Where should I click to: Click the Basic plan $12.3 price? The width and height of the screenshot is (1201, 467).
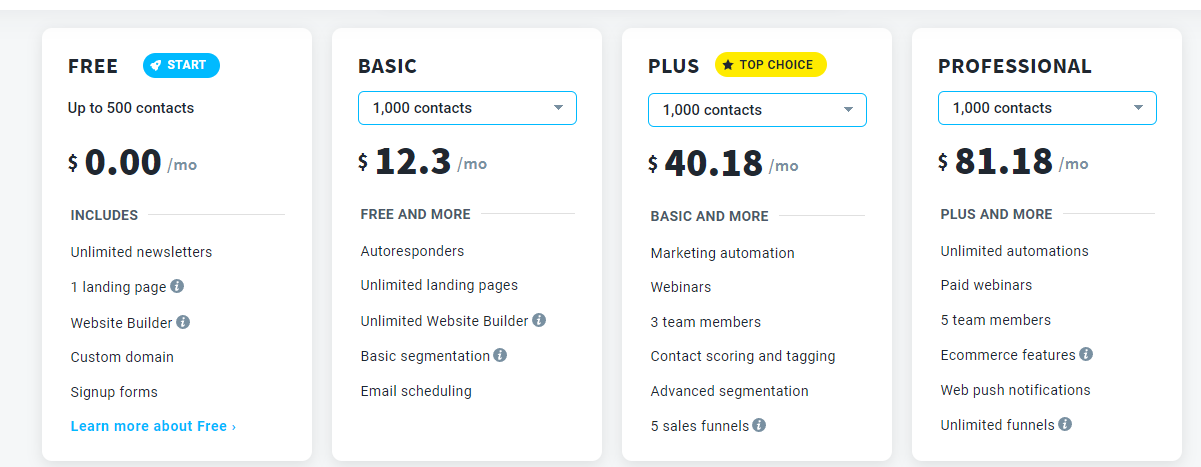(x=413, y=163)
